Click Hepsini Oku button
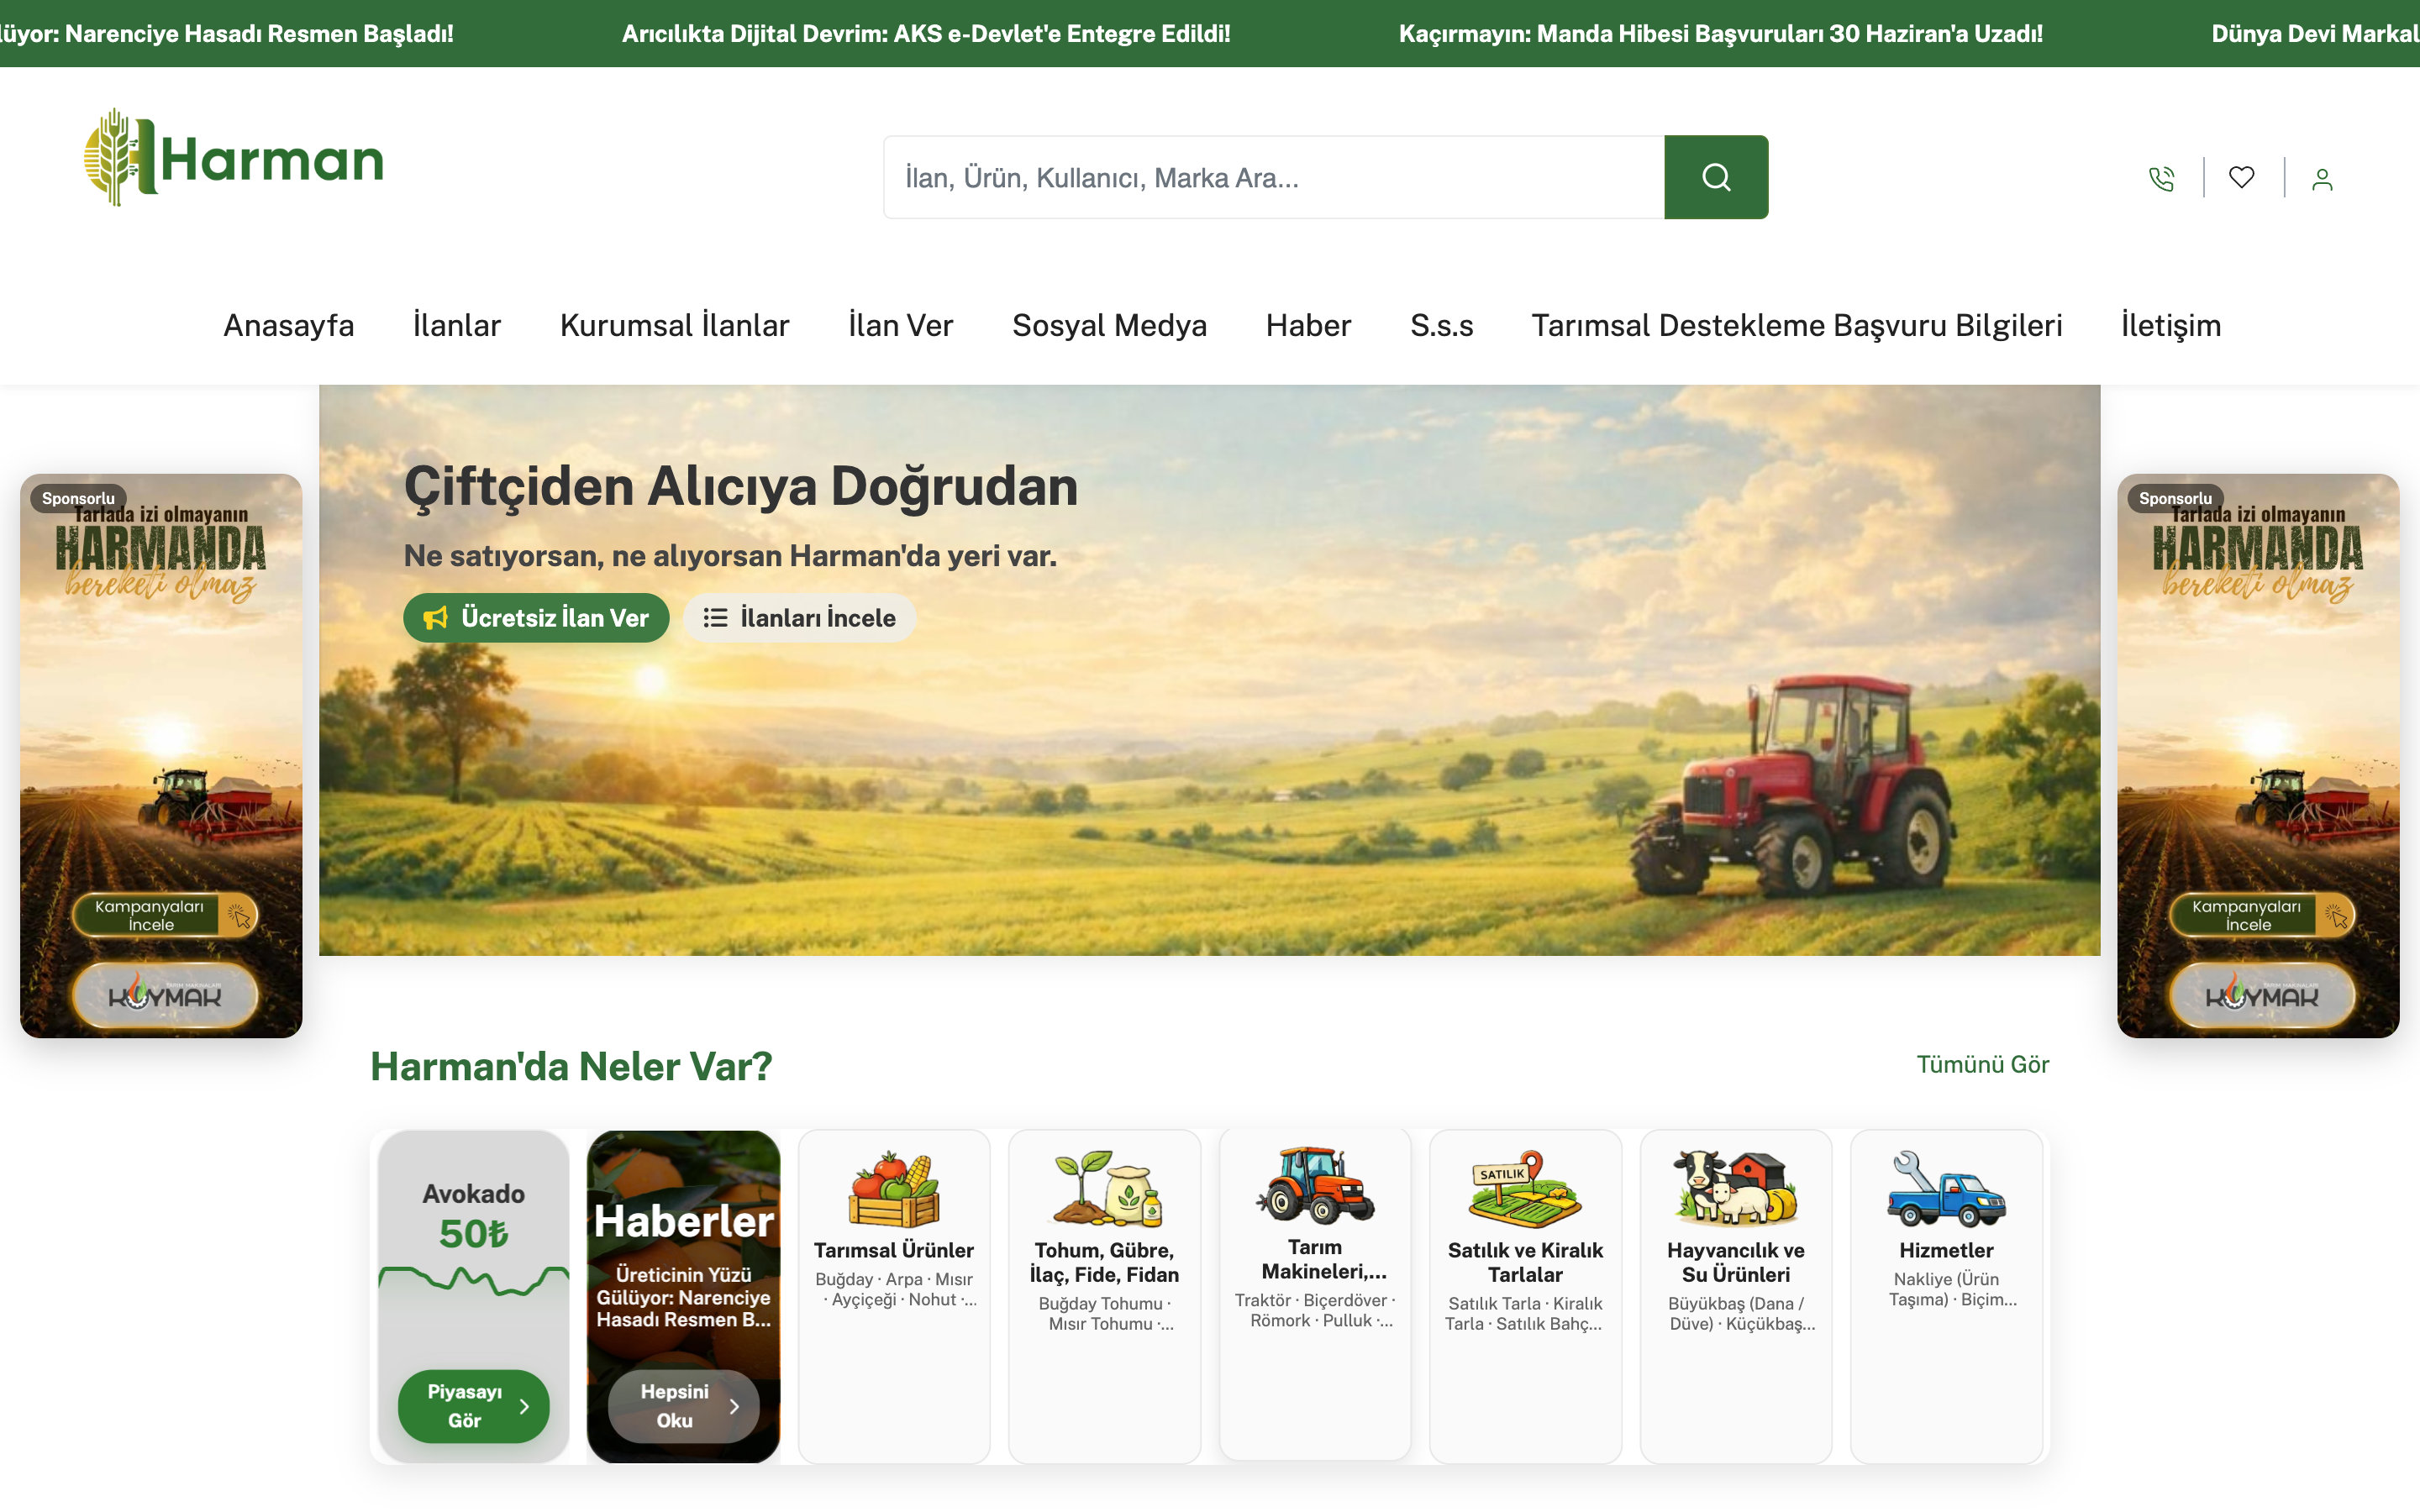This screenshot has width=2420, height=1512. (x=683, y=1406)
